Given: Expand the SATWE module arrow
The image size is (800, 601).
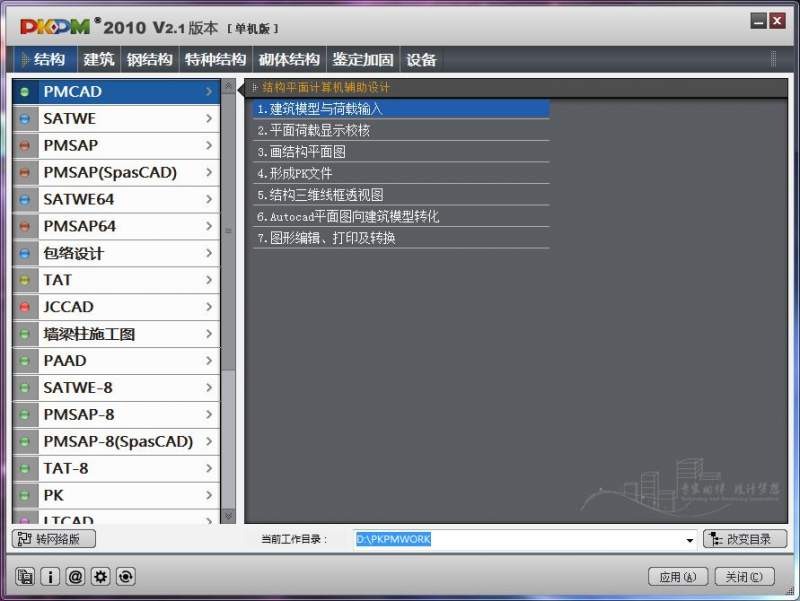Looking at the screenshot, I should click(x=209, y=119).
